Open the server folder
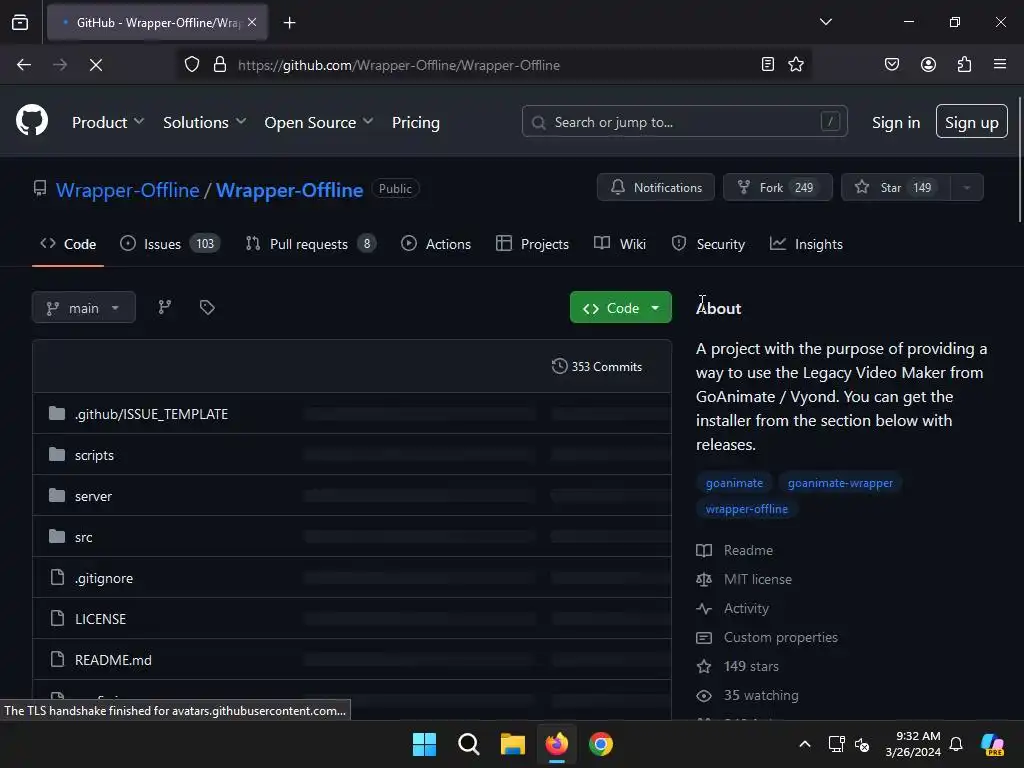The image size is (1024, 768). pyautogui.click(x=93, y=496)
